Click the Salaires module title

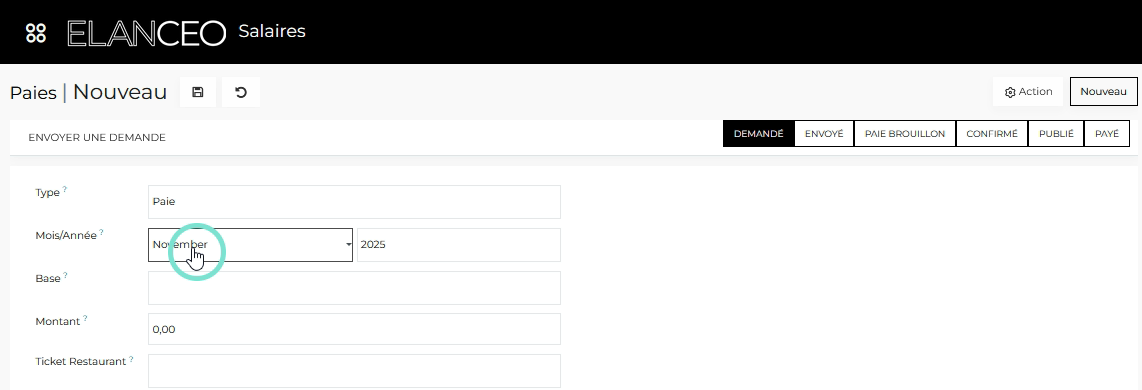coord(272,31)
